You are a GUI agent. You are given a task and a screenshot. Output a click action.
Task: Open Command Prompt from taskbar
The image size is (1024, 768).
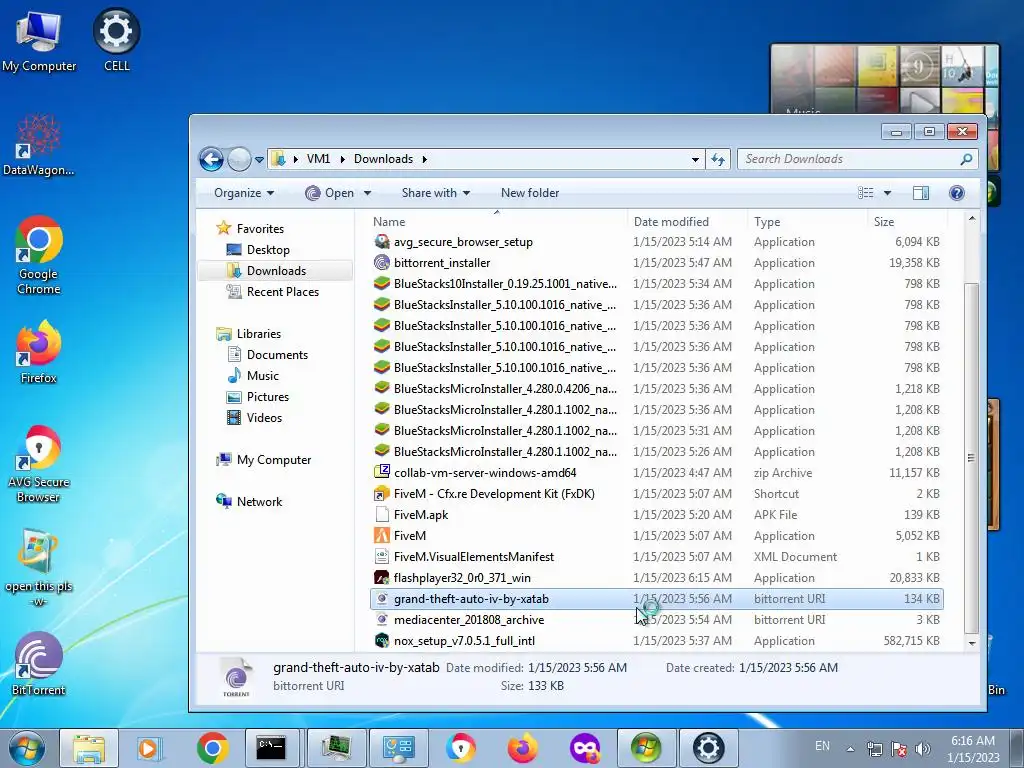tap(271, 748)
